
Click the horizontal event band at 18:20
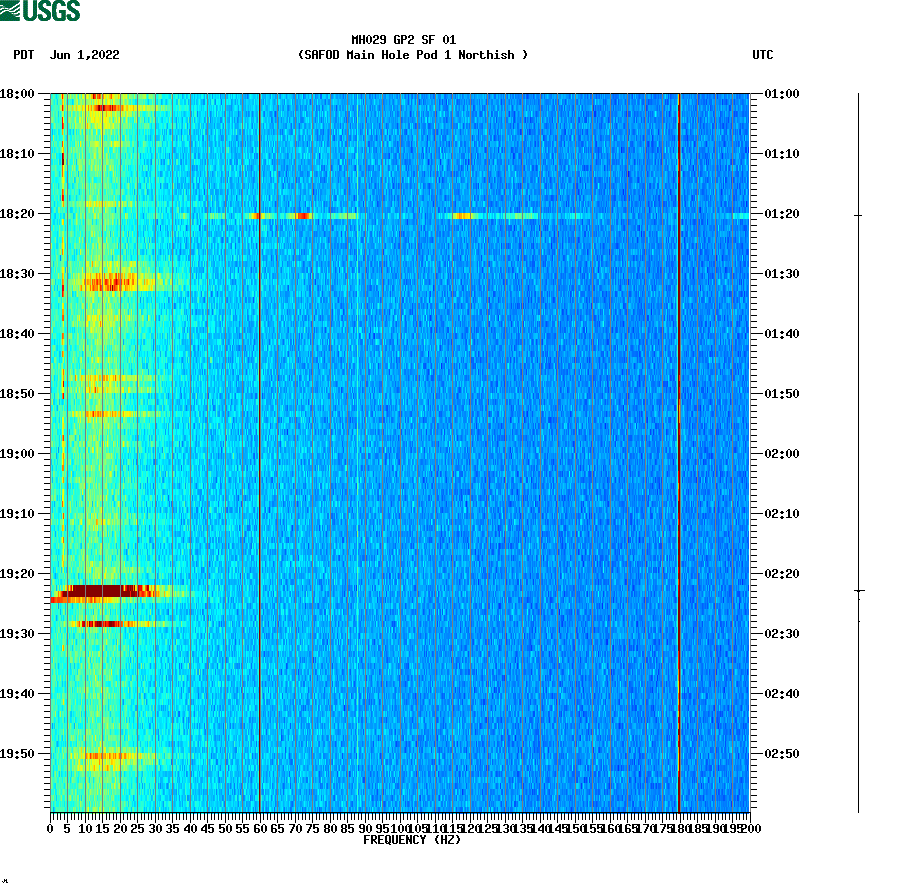click(400, 214)
